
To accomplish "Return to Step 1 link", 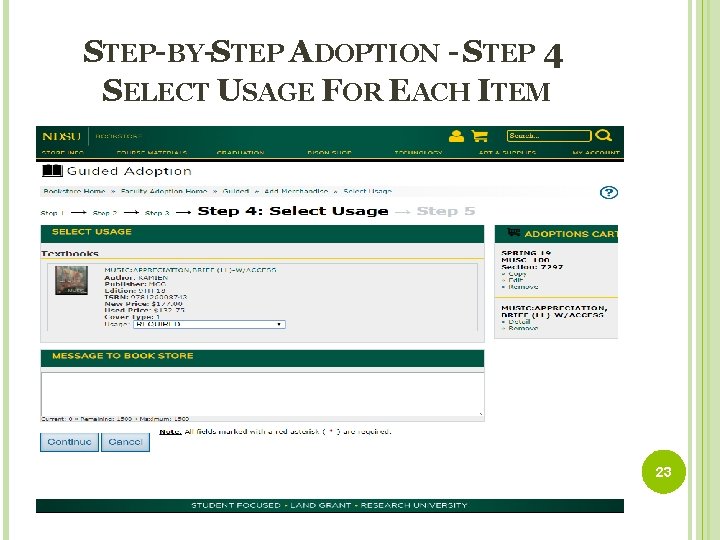I will pyautogui.click(x=52, y=213).
